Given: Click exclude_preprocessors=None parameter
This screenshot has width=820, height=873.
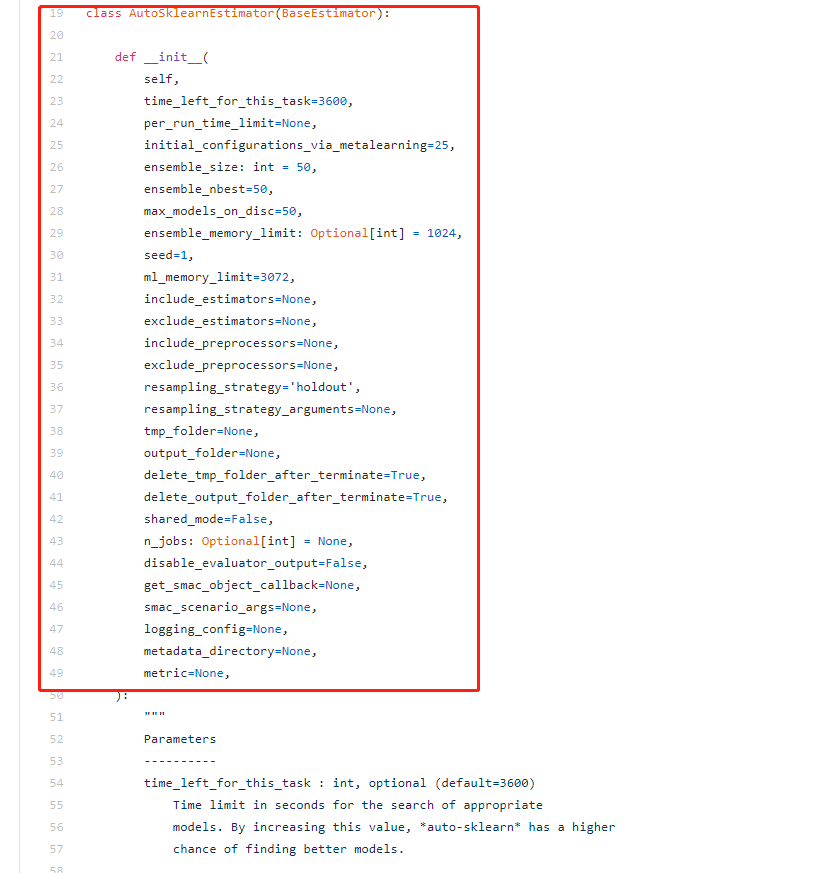Looking at the screenshot, I should [238, 365].
